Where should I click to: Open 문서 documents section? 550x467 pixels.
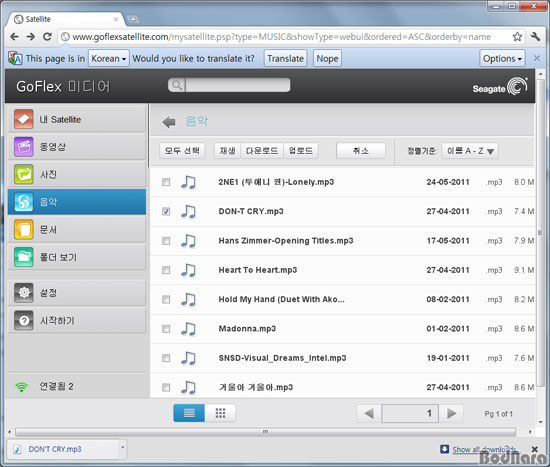click(x=77, y=229)
